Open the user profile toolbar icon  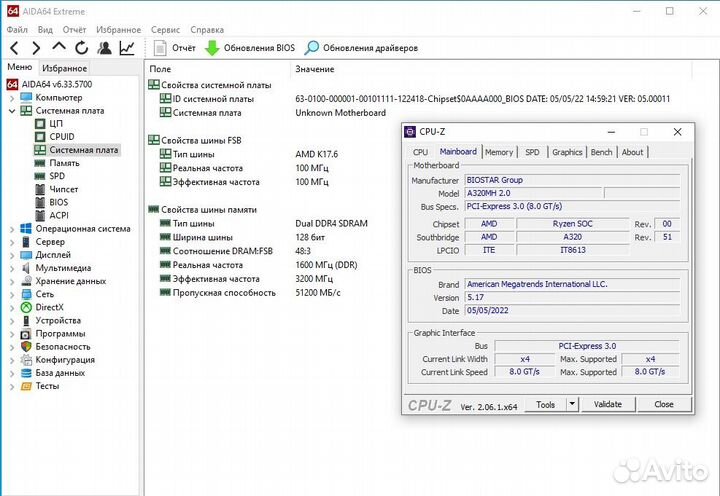(105, 48)
